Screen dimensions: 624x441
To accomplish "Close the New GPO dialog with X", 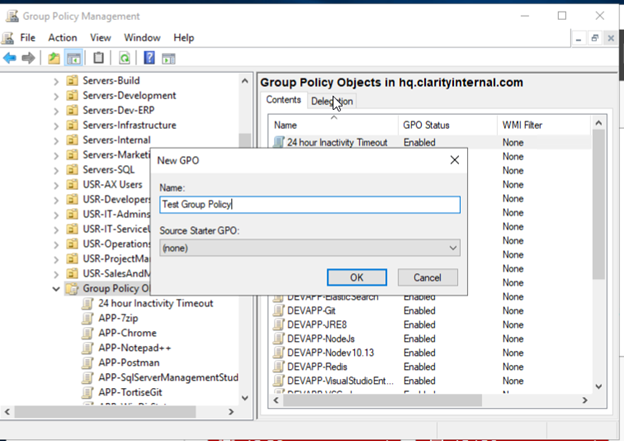I will point(454,160).
